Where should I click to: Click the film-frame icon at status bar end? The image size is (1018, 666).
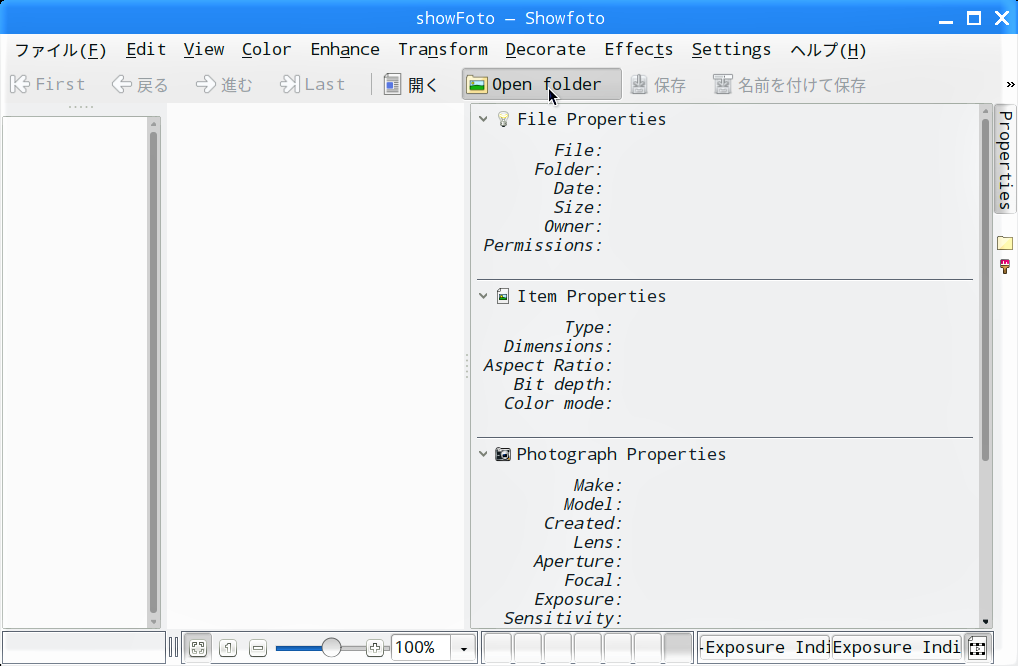[x=977, y=648]
